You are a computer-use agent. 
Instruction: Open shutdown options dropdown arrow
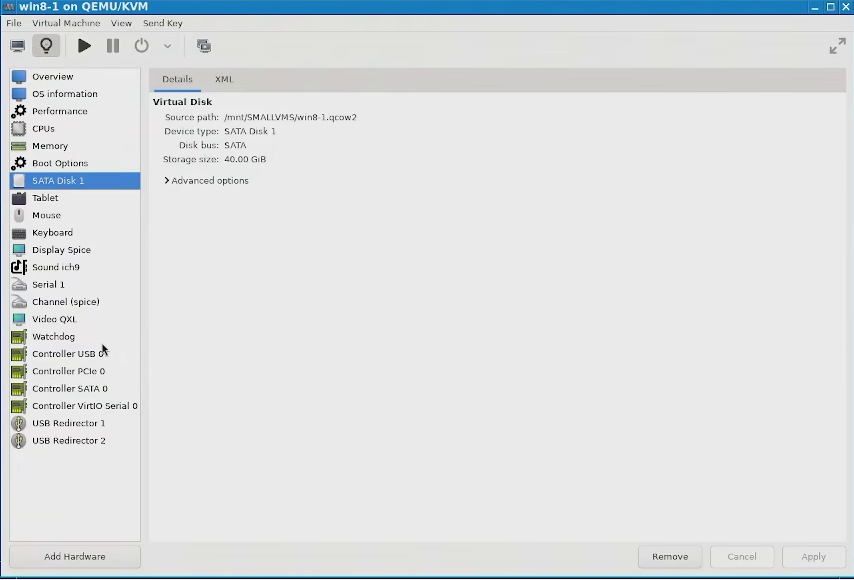point(167,46)
